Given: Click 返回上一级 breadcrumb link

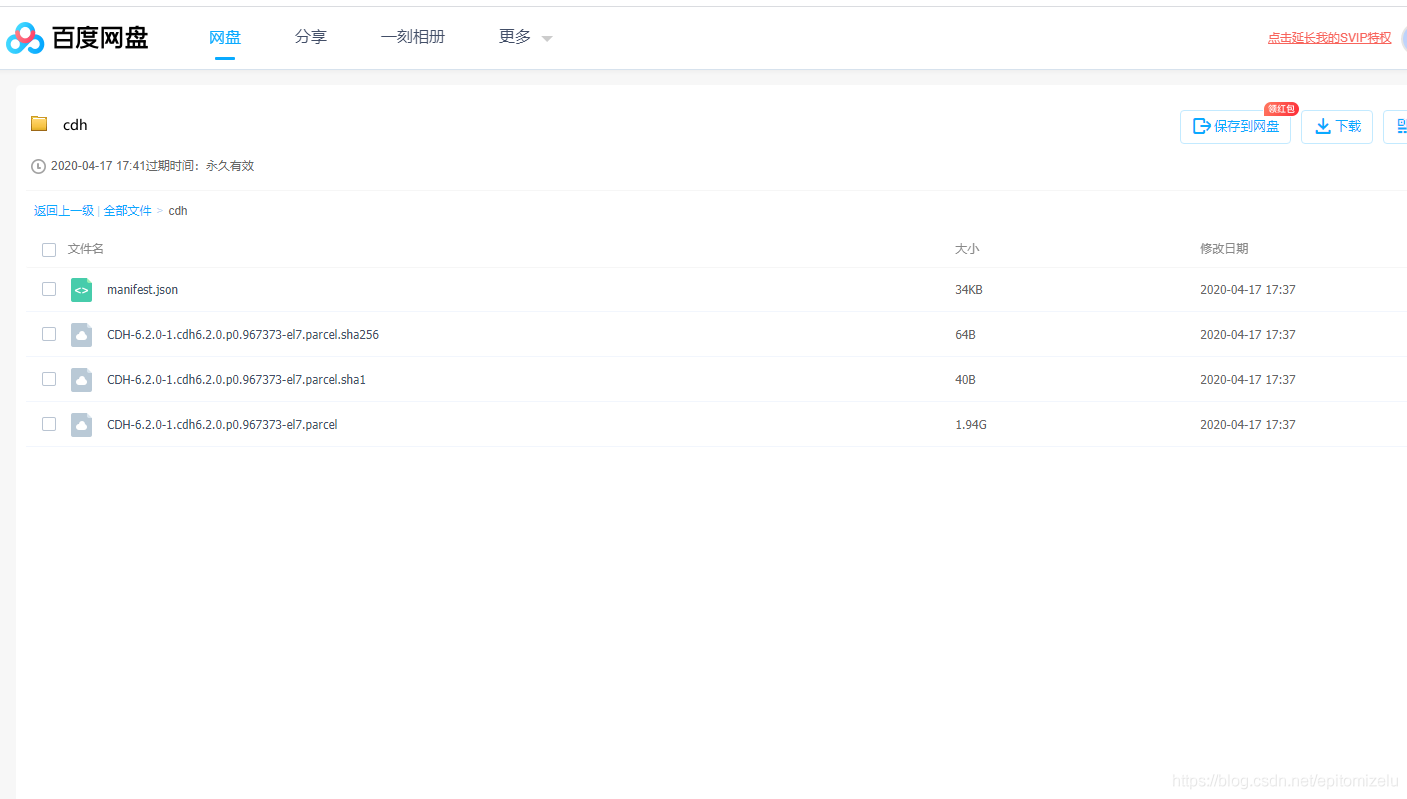Looking at the screenshot, I should [64, 211].
